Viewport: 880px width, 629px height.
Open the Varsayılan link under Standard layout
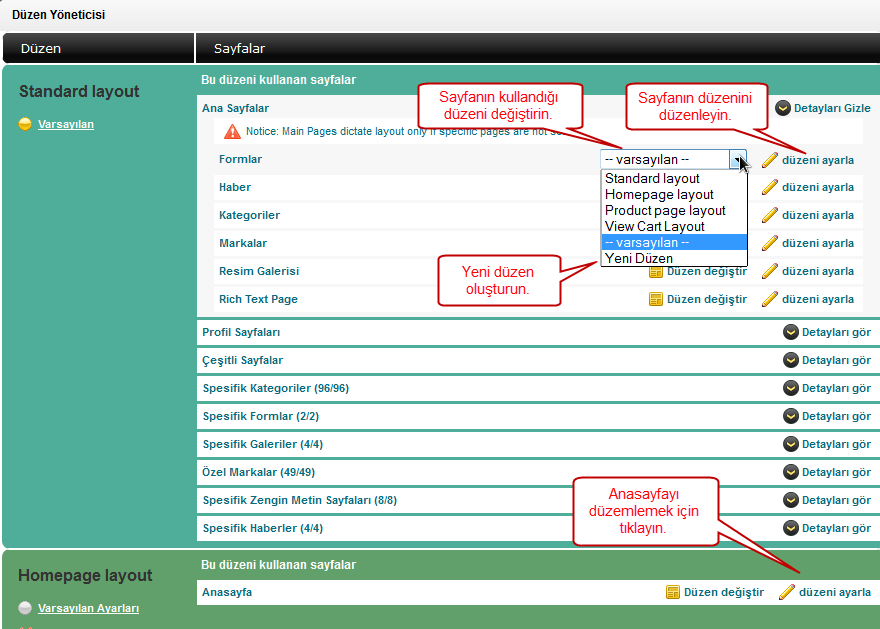pyautogui.click(x=66, y=124)
